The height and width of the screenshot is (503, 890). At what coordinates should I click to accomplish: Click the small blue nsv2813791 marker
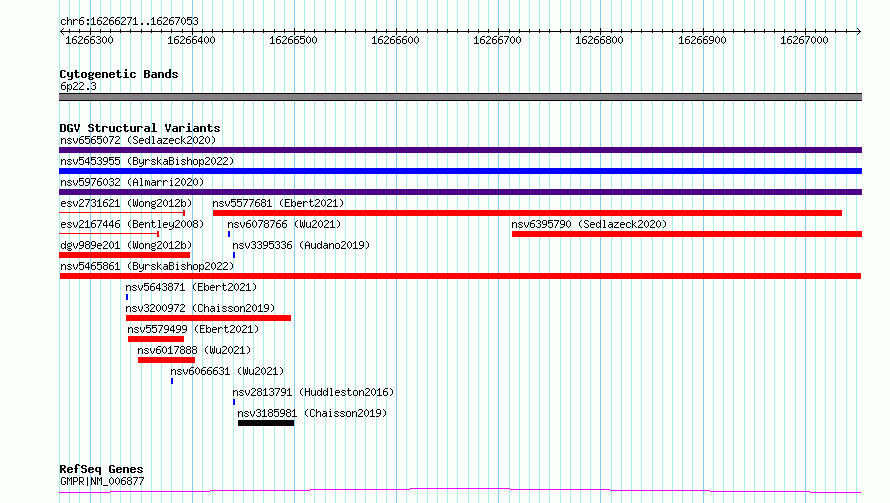tap(234, 402)
